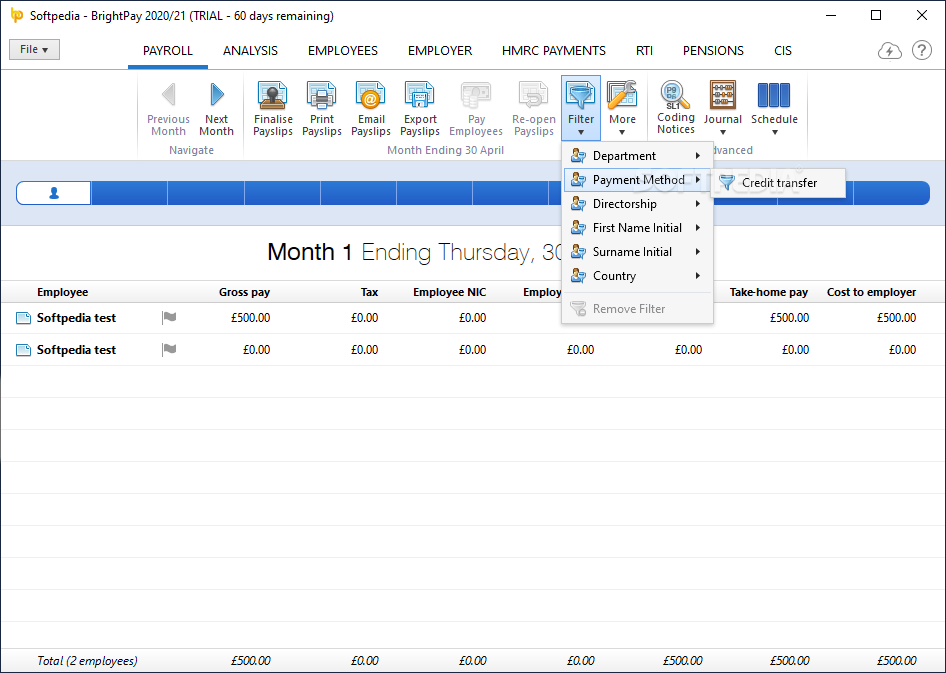Select employee Softpedia test with £0.00 gross
The width and height of the screenshot is (946, 673).
pyautogui.click(x=76, y=350)
